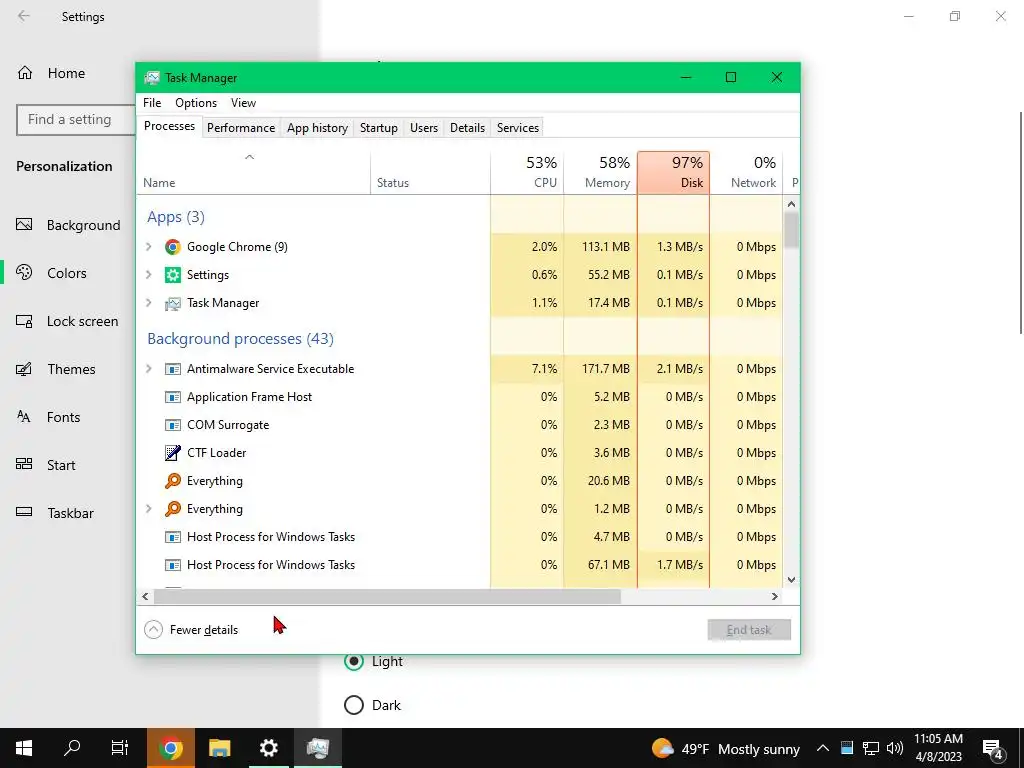Click the Host Process 67.1 MB icon
Image resolution: width=1024 pixels, height=768 pixels.
pyautogui.click(x=172, y=565)
